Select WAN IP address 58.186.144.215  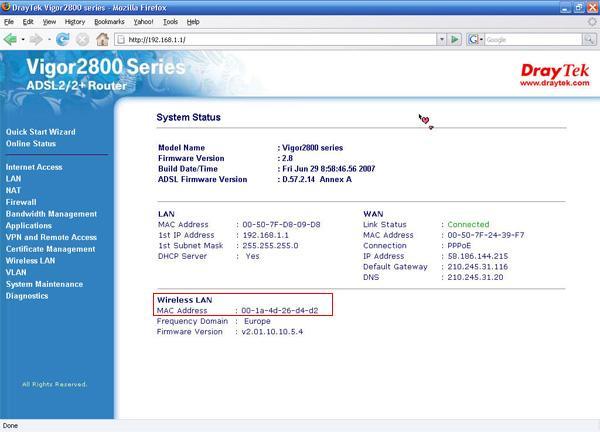(x=478, y=256)
